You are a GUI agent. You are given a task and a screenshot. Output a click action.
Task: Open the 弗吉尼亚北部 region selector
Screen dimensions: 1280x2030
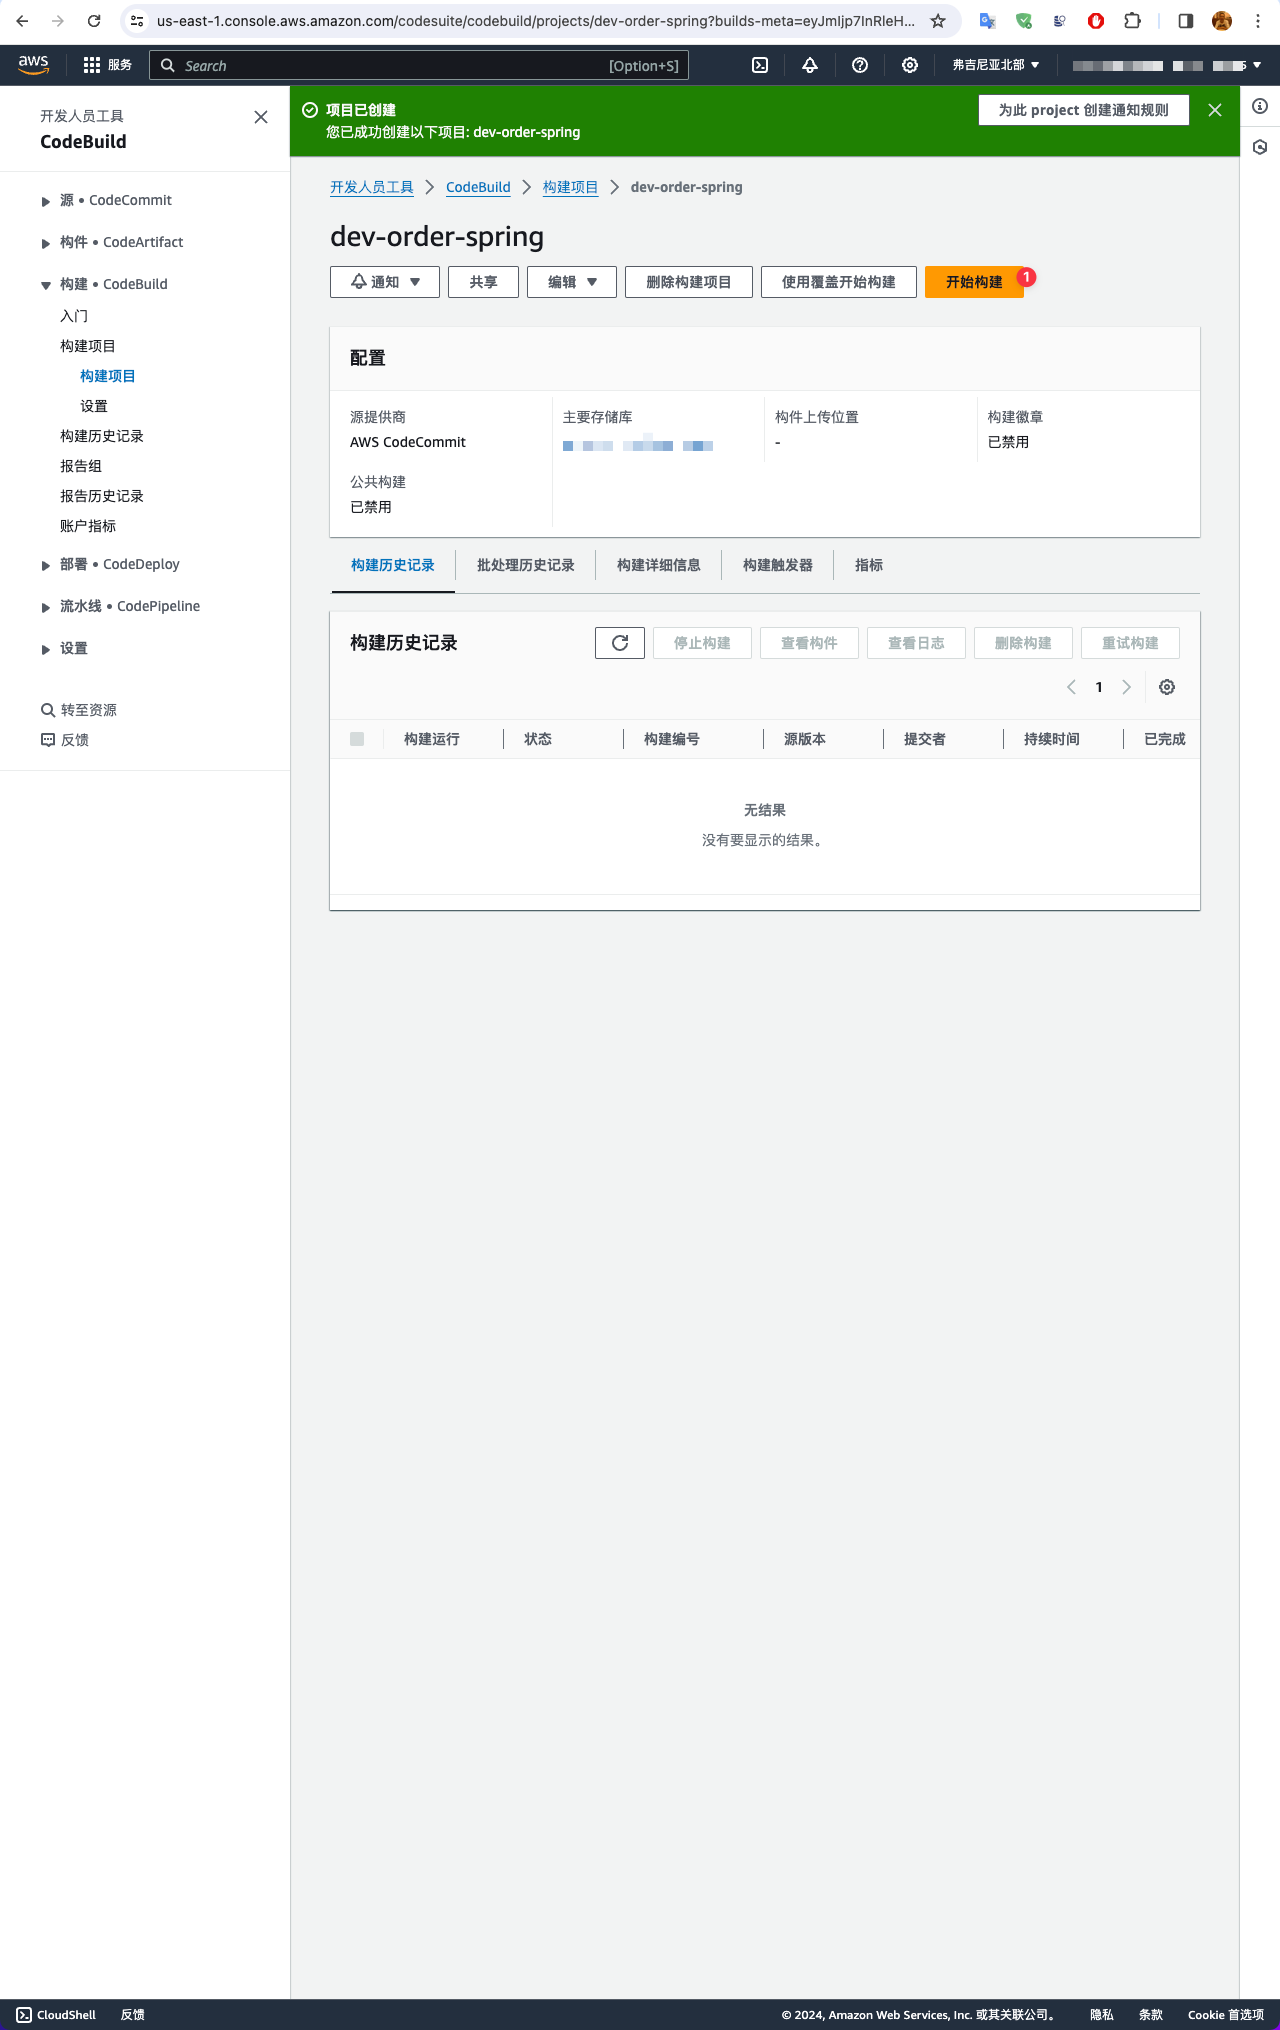click(996, 65)
